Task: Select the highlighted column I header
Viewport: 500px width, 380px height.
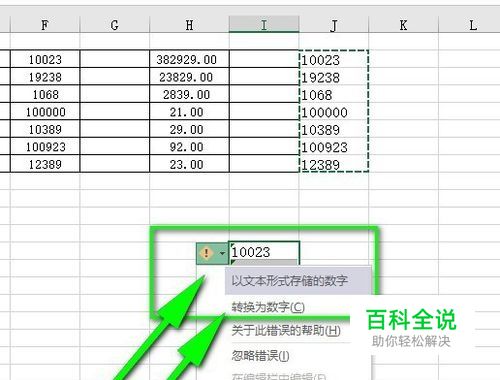Action: [x=264, y=25]
